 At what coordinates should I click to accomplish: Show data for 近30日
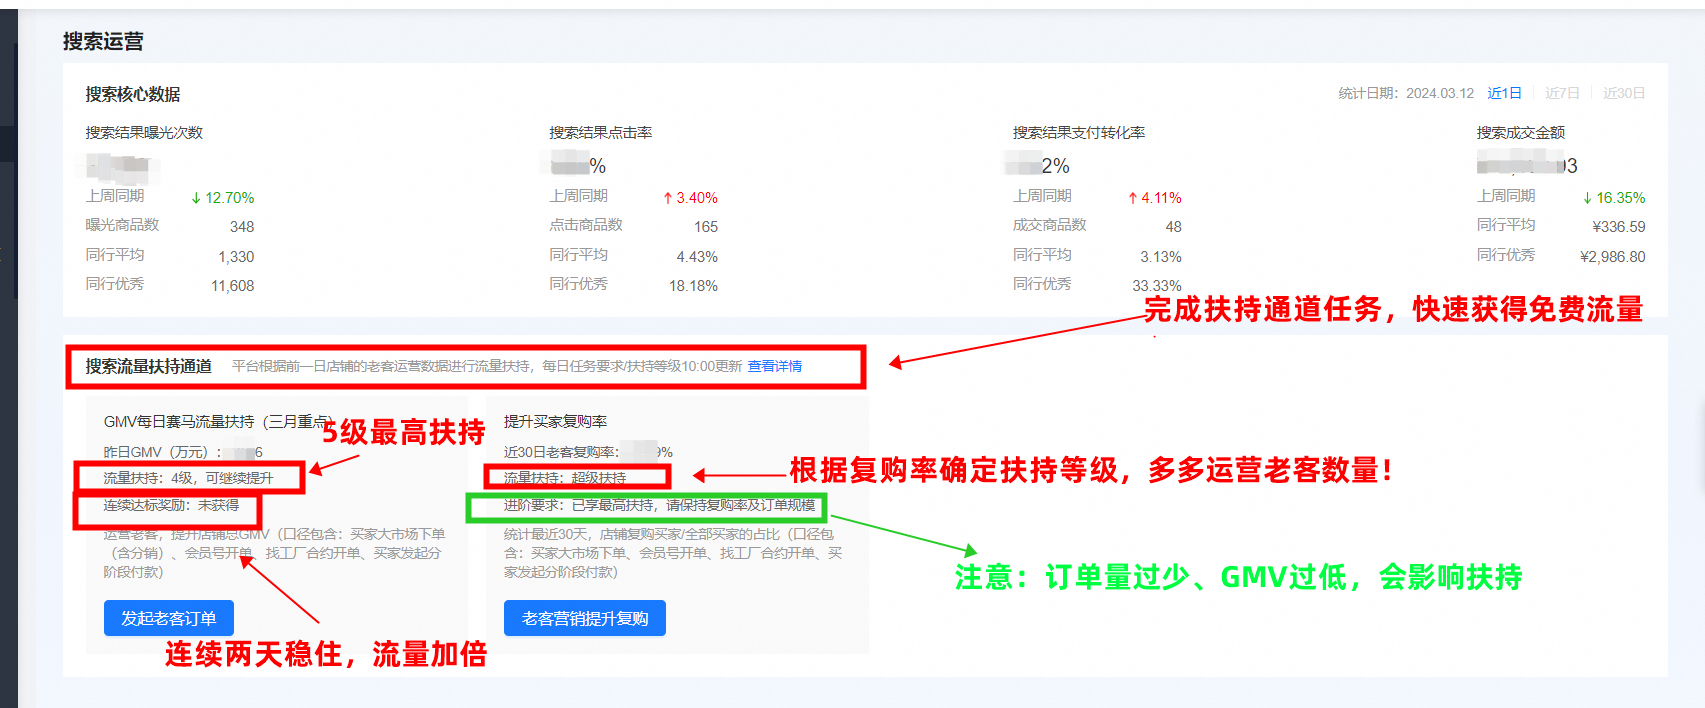(1624, 93)
